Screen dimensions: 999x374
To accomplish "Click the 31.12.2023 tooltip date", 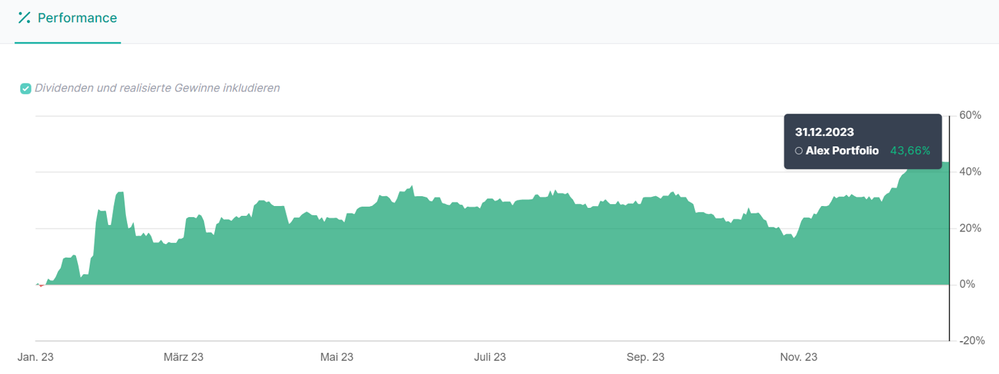I will 824,132.
